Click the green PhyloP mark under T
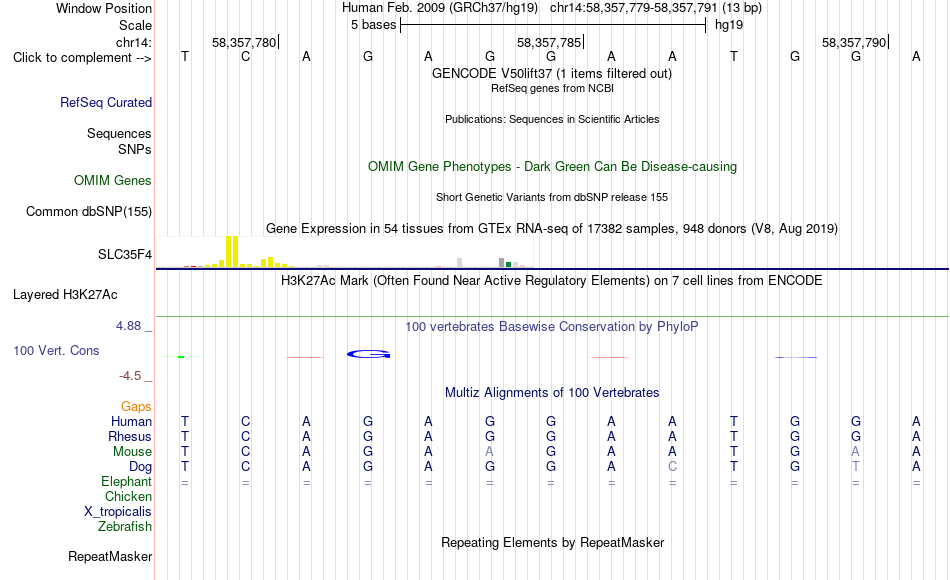 tap(181, 357)
